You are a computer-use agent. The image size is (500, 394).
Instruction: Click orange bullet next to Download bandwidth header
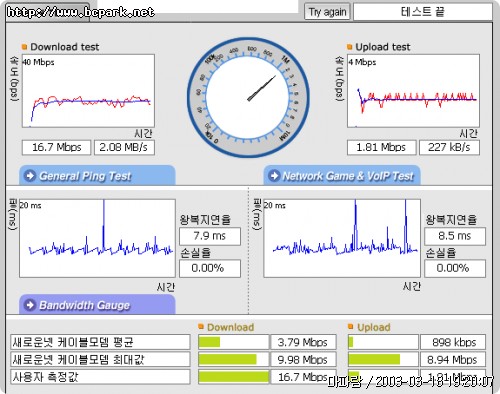[x=201, y=327]
